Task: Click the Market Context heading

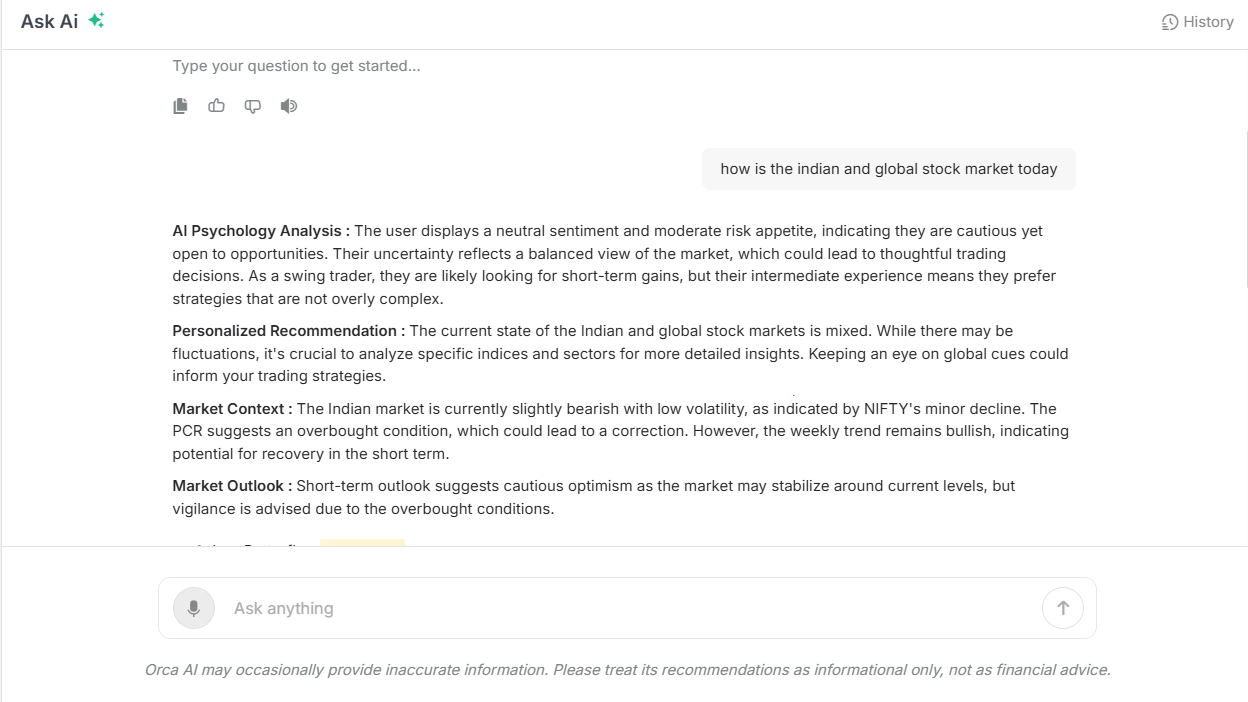Action: pos(232,409)
